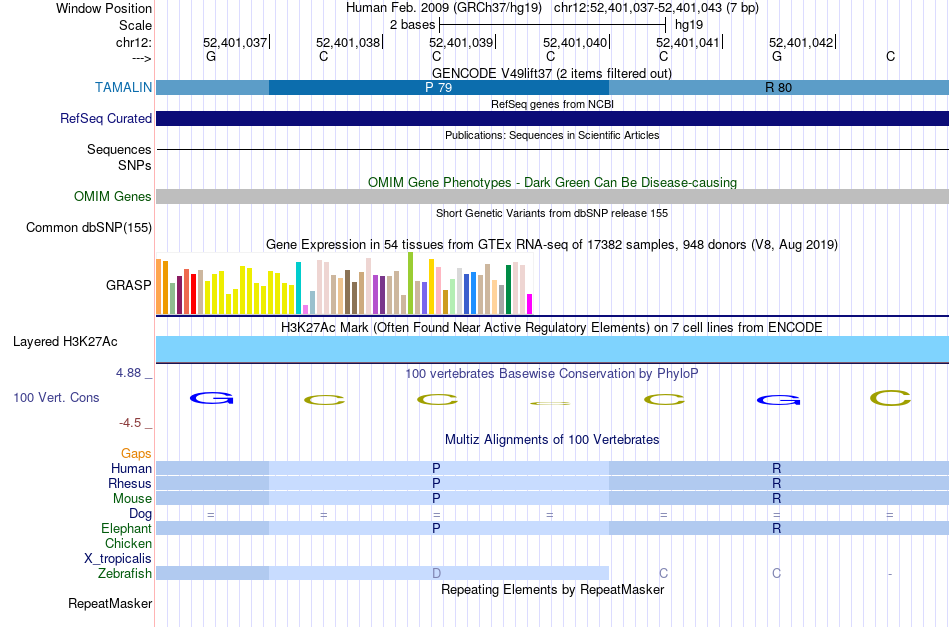Click the P 79 codon in TAMALIN track
The width and height of the screenshot is (950, 627).
point(439,87)
